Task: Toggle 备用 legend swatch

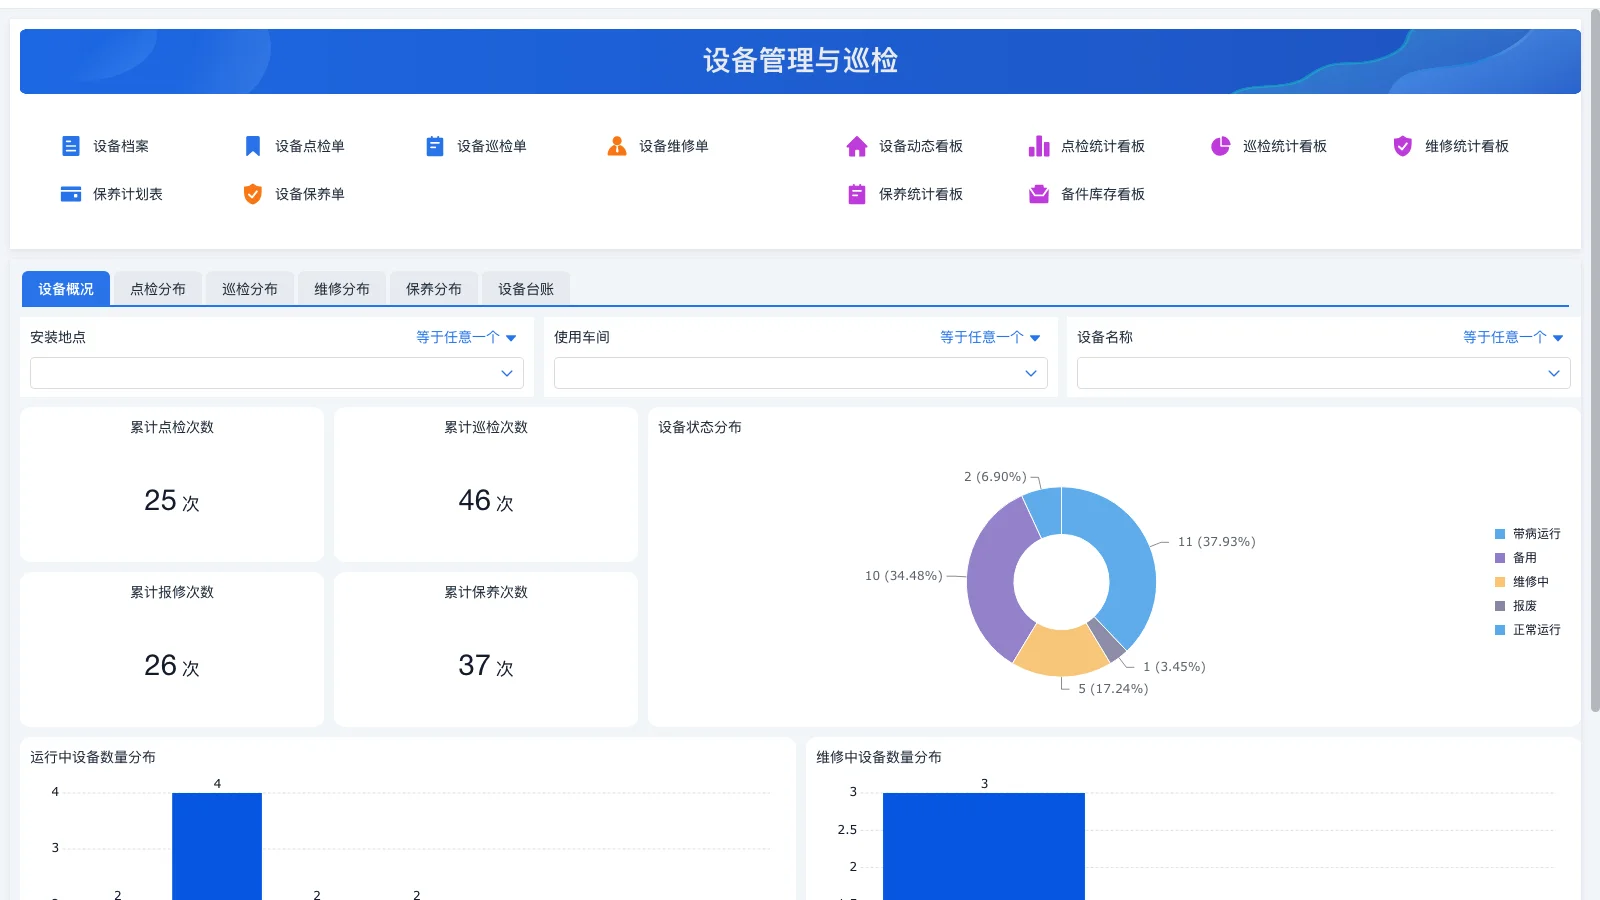Action: click(1500, 558)
